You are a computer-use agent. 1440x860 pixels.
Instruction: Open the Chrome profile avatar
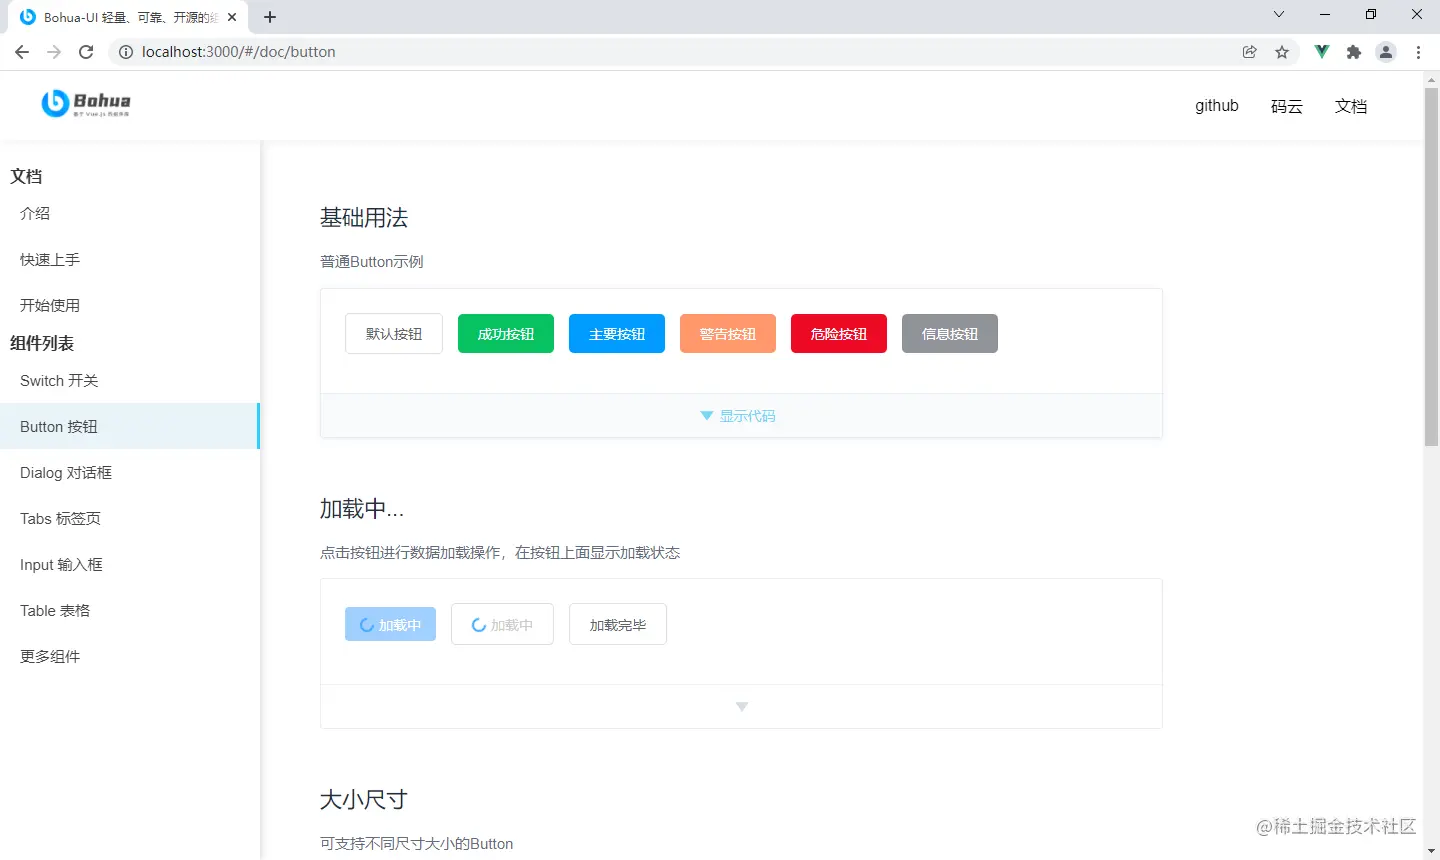1386,52
